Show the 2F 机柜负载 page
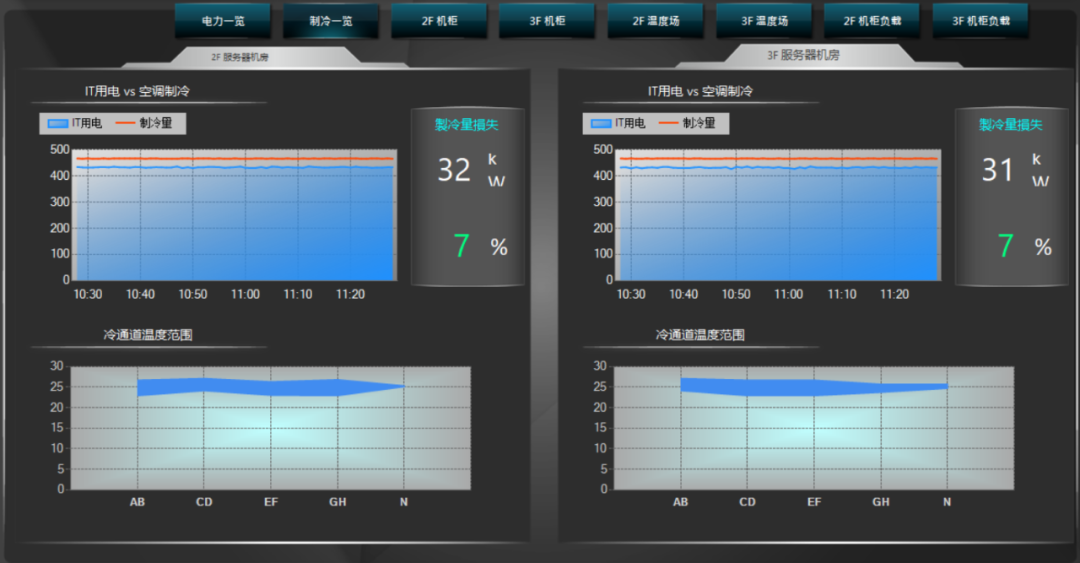This screenshot has height=563, width=1080. 872,21
